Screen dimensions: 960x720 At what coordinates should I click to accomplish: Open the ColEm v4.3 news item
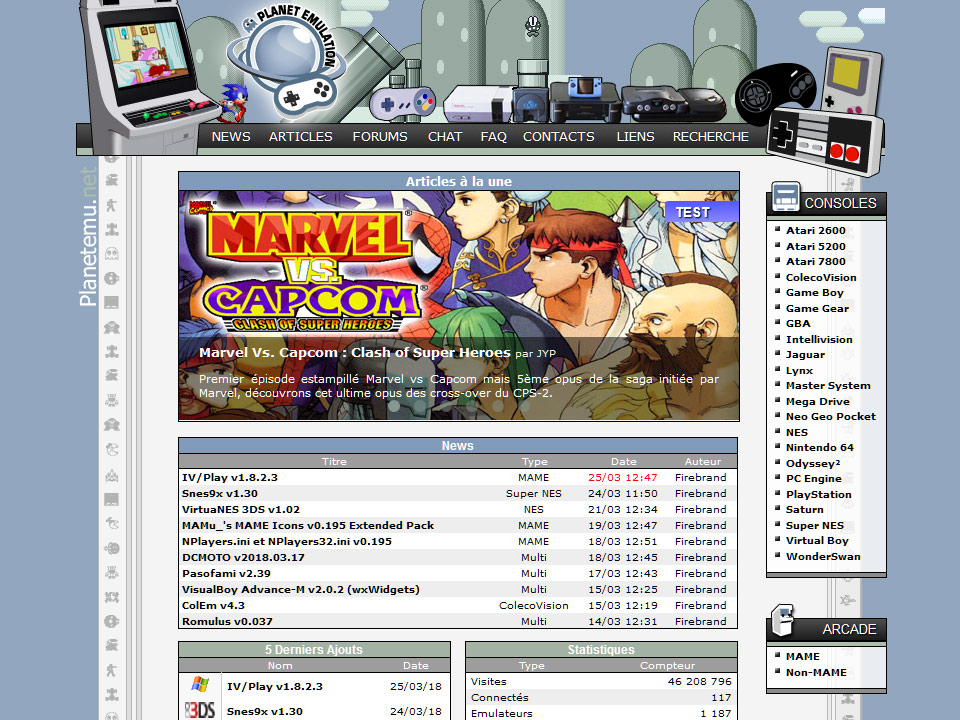(213, 605)
